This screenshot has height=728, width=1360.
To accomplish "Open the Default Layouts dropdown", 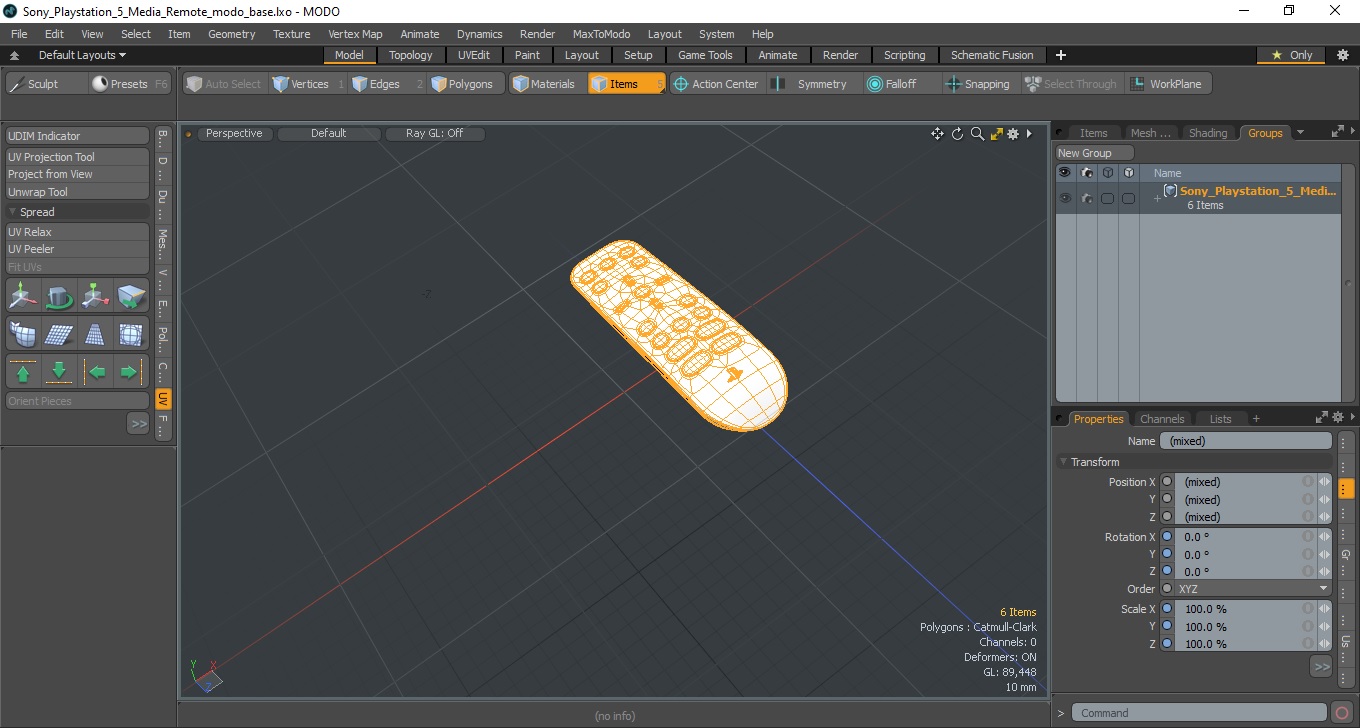I will click(x=82, y=55).
